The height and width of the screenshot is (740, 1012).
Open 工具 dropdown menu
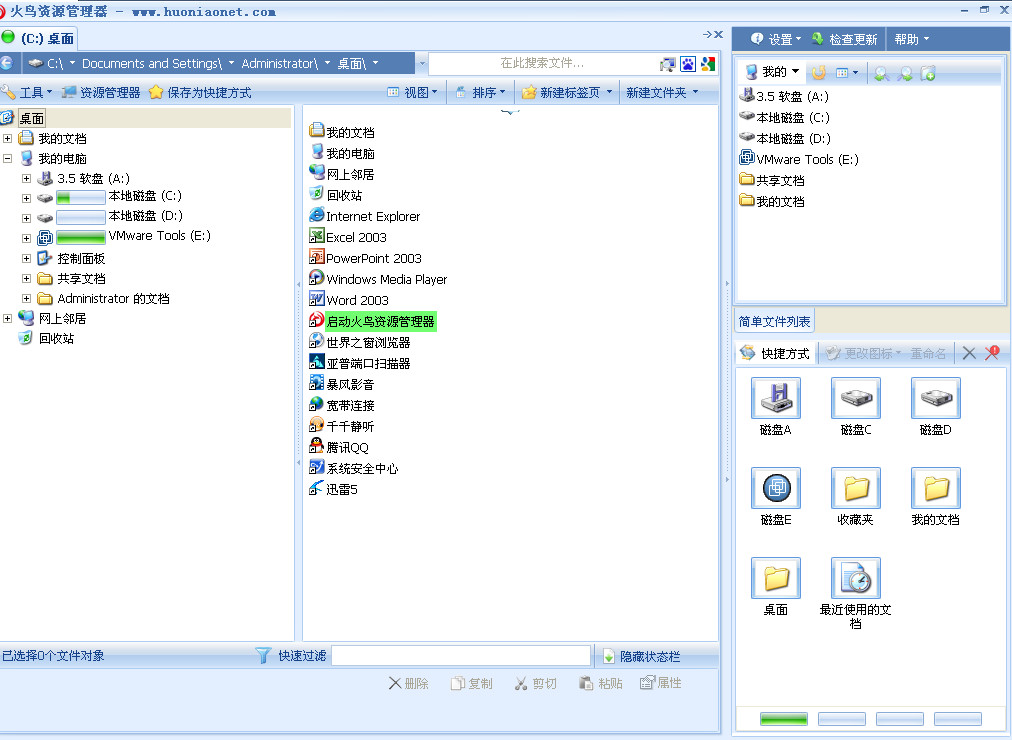click(27, 92)
